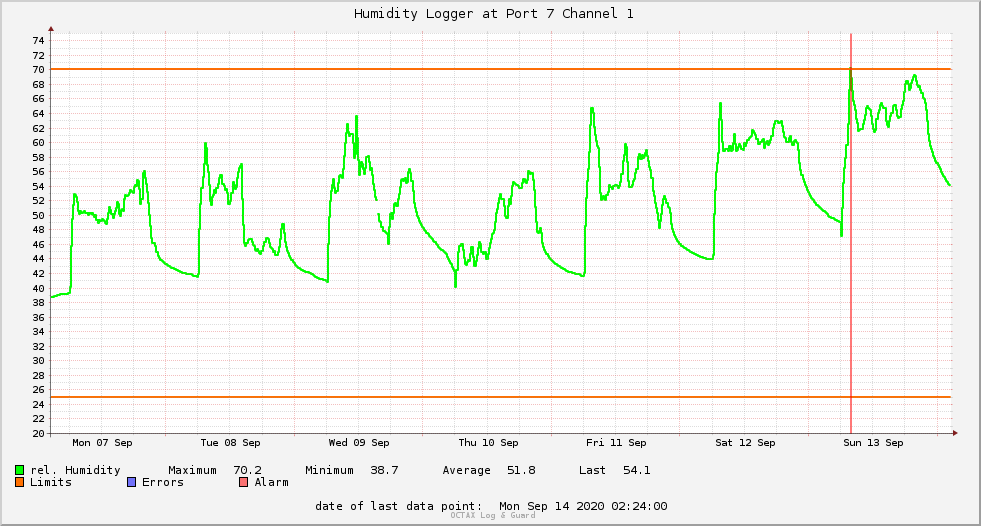This screenshot has height=526, width=981.
Task: Click the Minimum value 38.7
Action: click(x=384, y=470)
